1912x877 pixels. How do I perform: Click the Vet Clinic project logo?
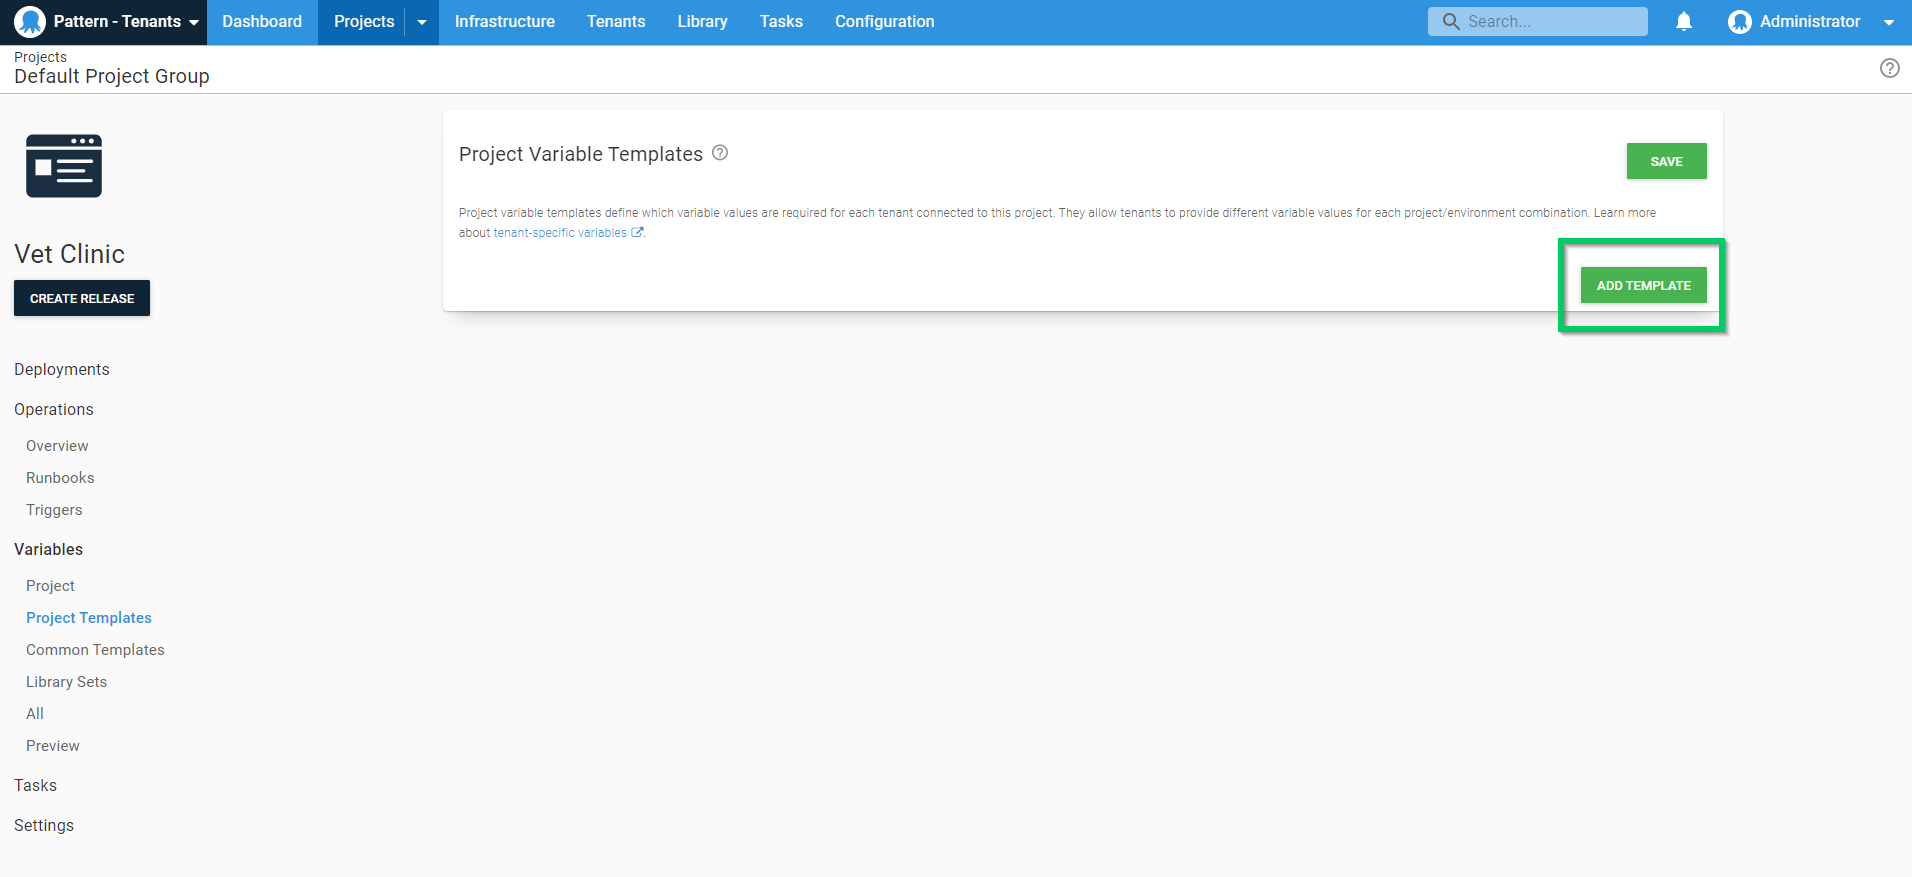(x=64, y=166)
